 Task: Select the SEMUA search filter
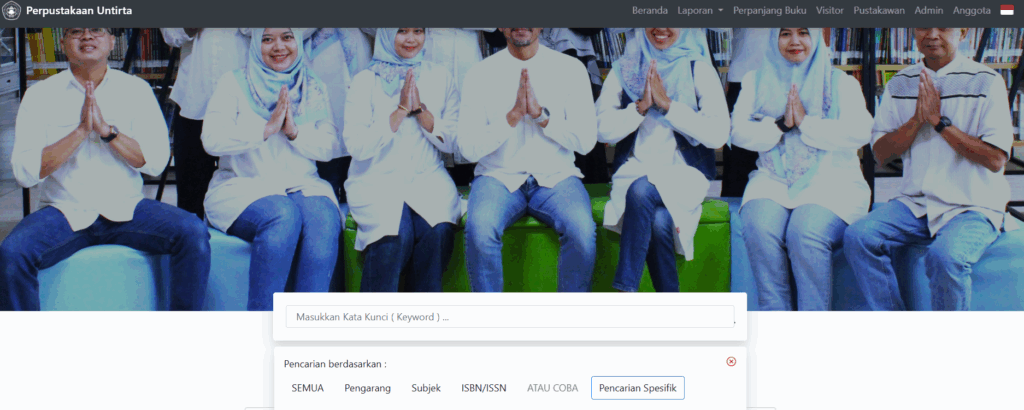308,388
